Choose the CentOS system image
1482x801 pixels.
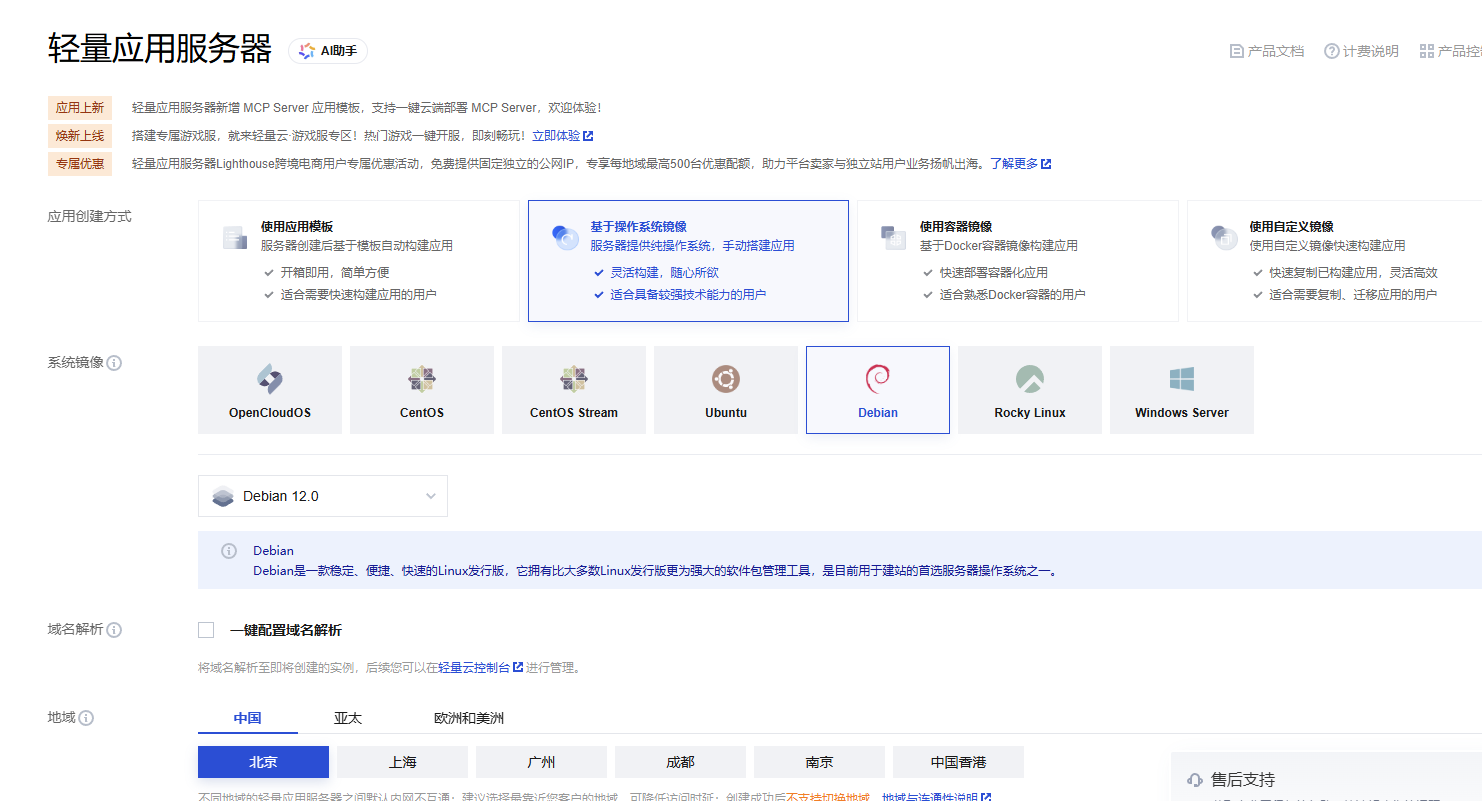click(422, 390)
